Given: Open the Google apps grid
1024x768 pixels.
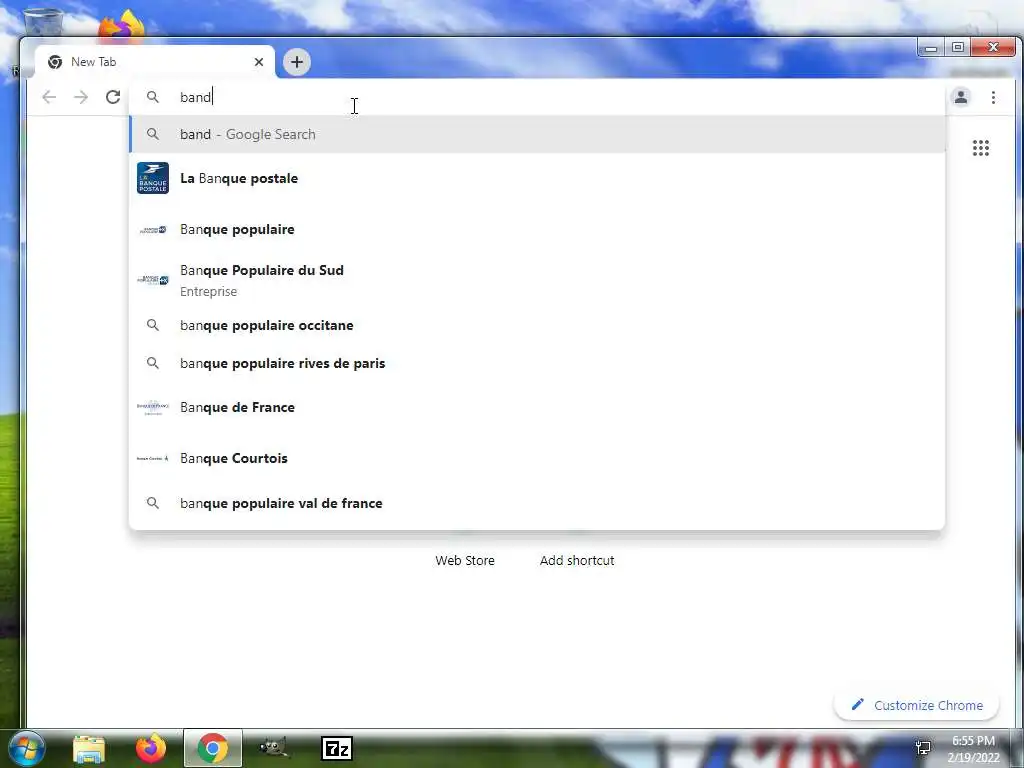Looking at the screenshot, I should [981, 148].
